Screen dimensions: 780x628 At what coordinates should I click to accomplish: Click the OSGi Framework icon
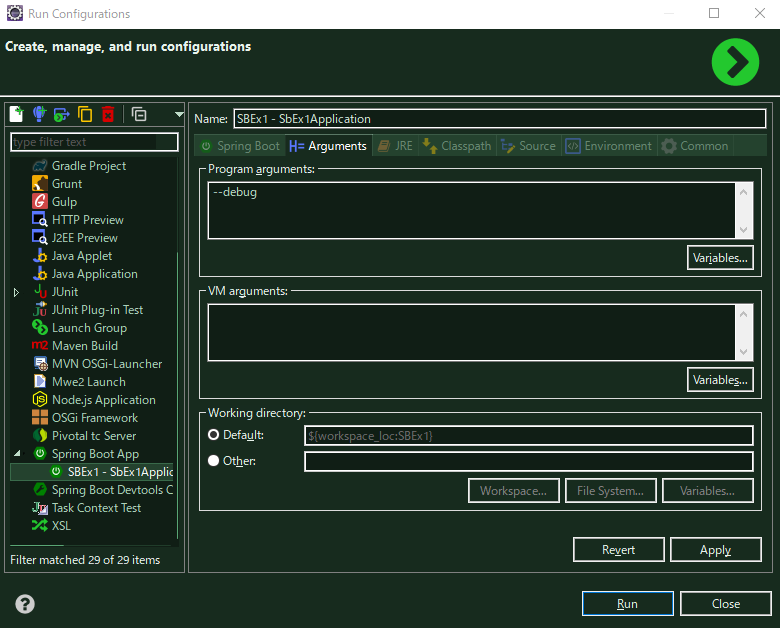tap(40, 418)
